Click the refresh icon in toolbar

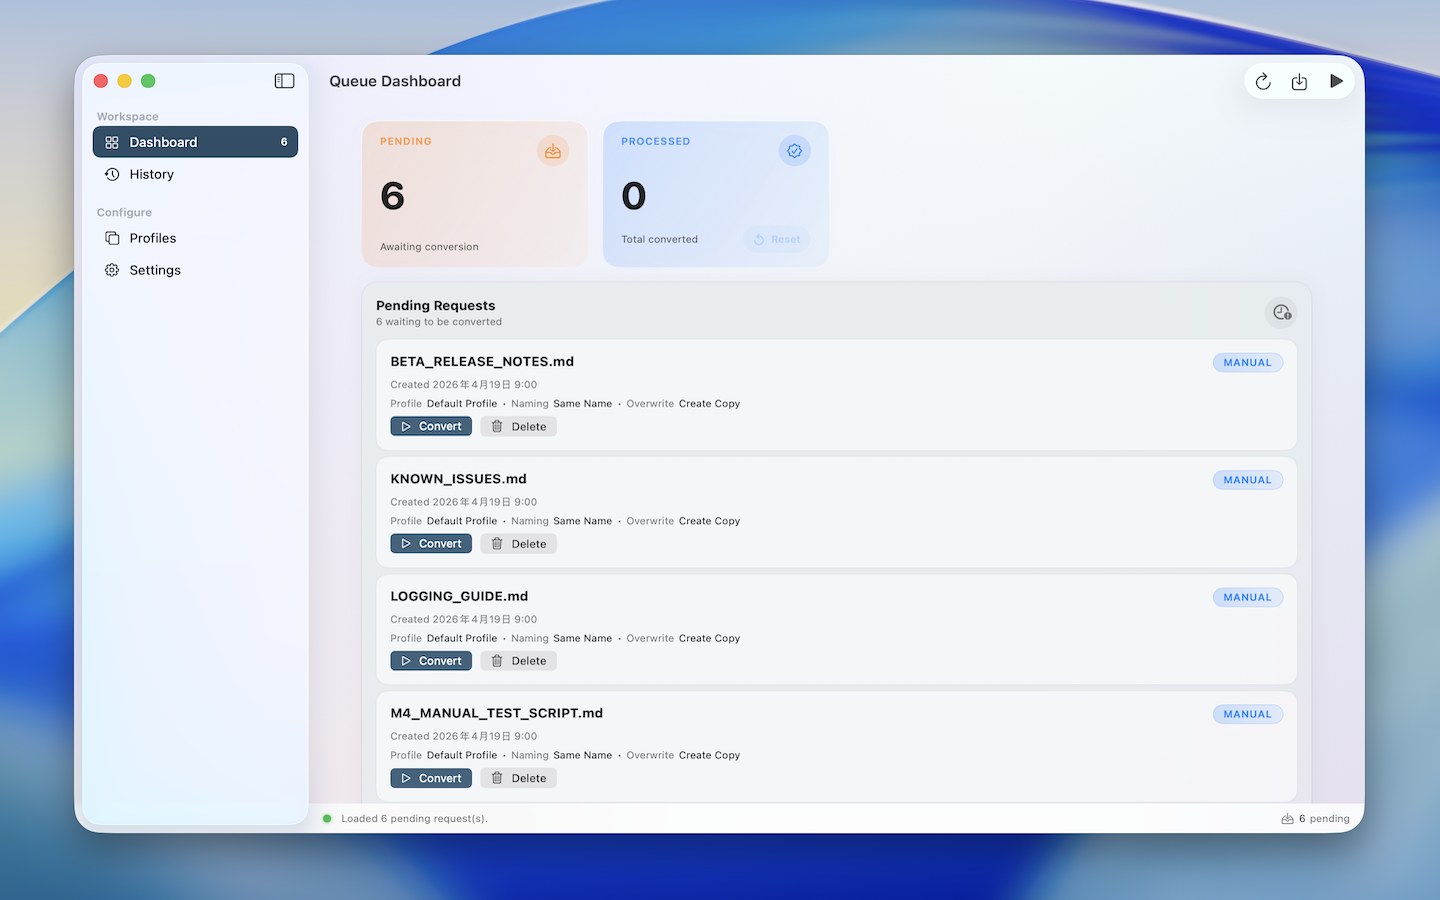[x=1263, y=81]
